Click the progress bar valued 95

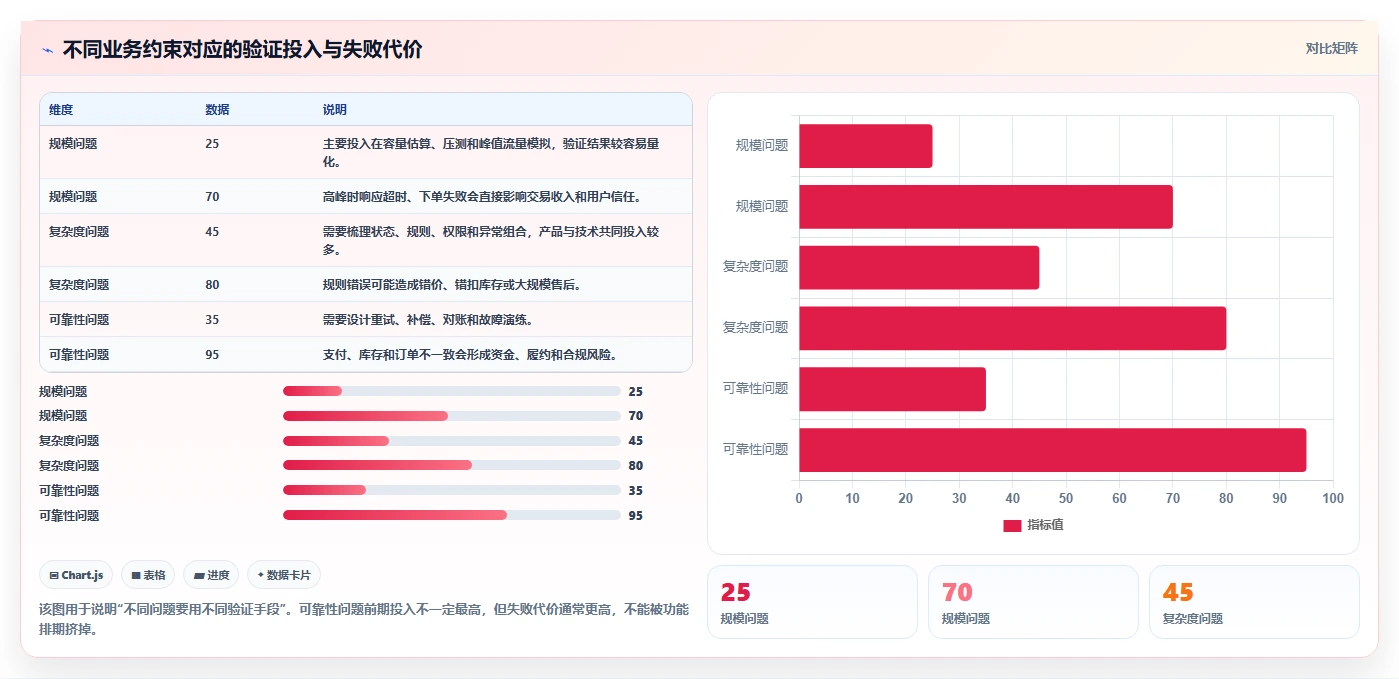click(x=452, y=515)
